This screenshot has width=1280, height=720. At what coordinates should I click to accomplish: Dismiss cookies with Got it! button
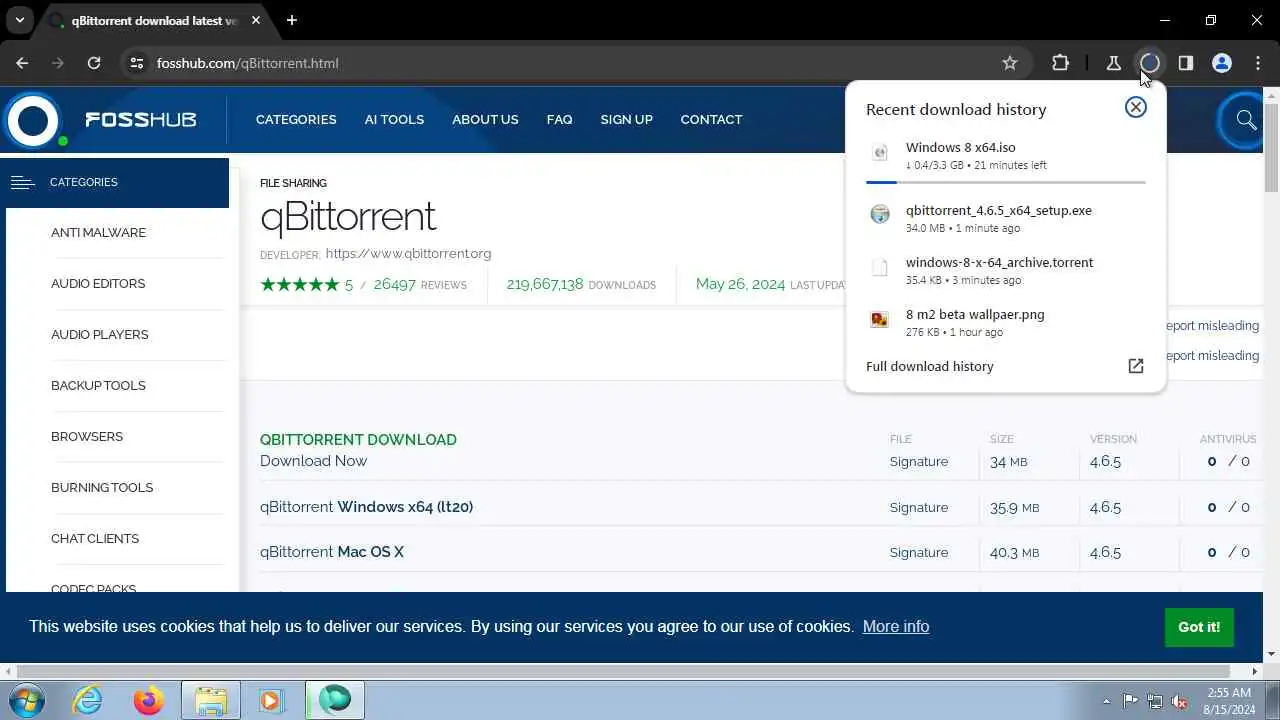(1199, 627)
